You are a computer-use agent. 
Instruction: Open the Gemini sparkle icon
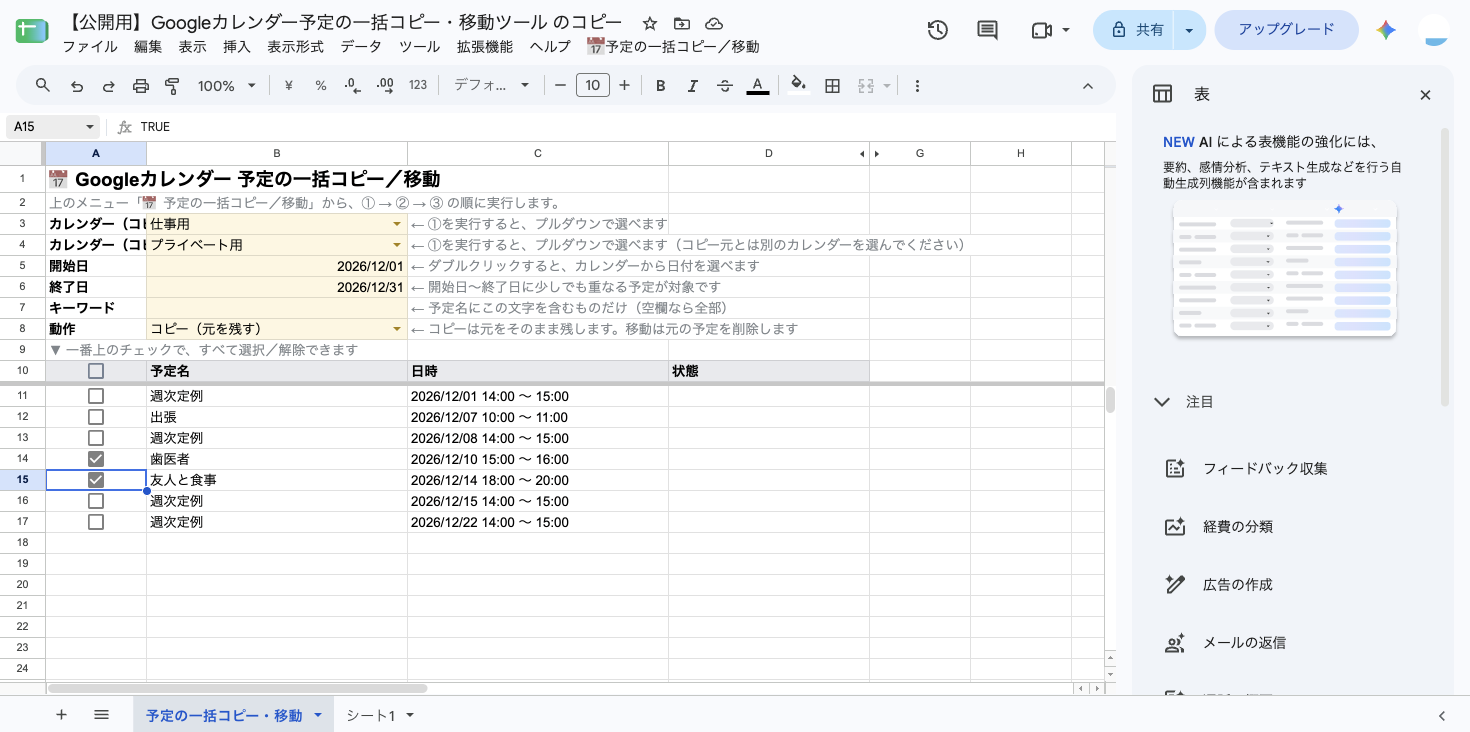[x=1386, y=30]
